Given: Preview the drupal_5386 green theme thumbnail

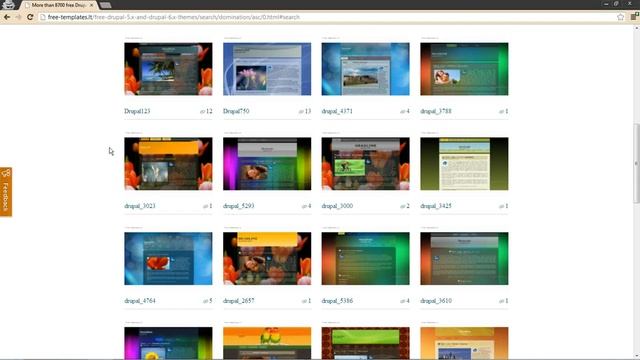Looking at the screenshot, I should (365, 258).
